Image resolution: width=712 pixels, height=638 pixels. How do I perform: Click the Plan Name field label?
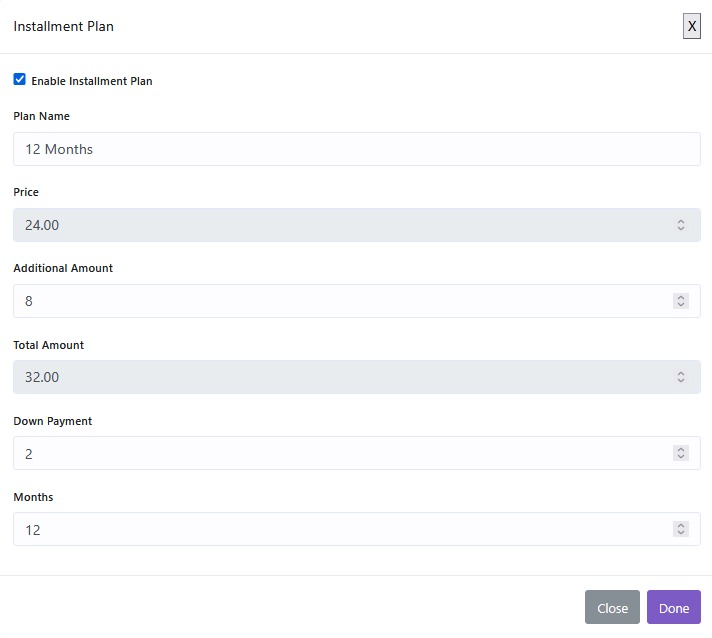point(41,116)
